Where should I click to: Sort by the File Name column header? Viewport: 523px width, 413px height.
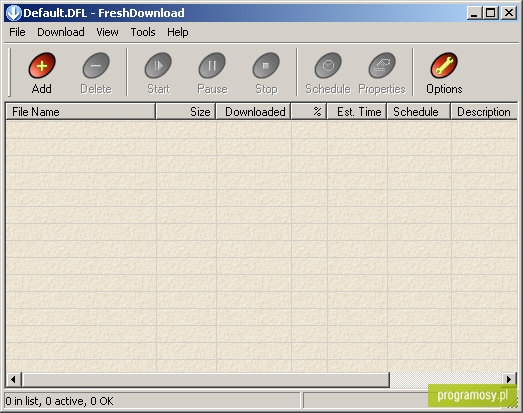click(81, 111)
